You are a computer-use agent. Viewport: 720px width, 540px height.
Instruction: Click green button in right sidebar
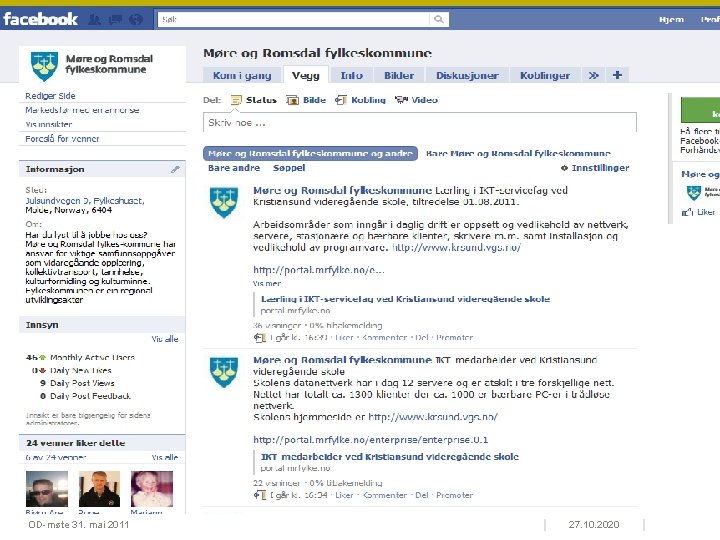(x=700, y=110)
